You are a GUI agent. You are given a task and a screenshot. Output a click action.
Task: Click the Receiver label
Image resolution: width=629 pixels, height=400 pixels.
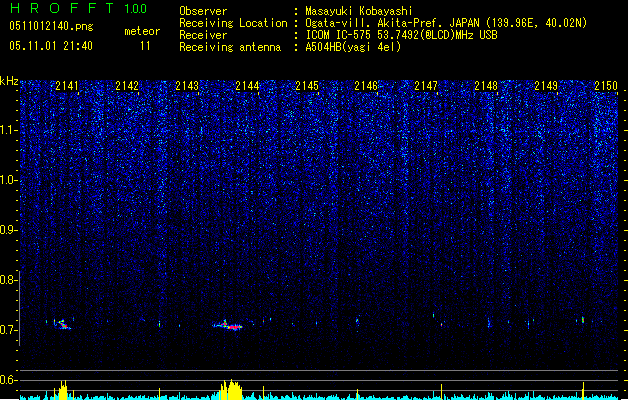[x=203, y=35]
